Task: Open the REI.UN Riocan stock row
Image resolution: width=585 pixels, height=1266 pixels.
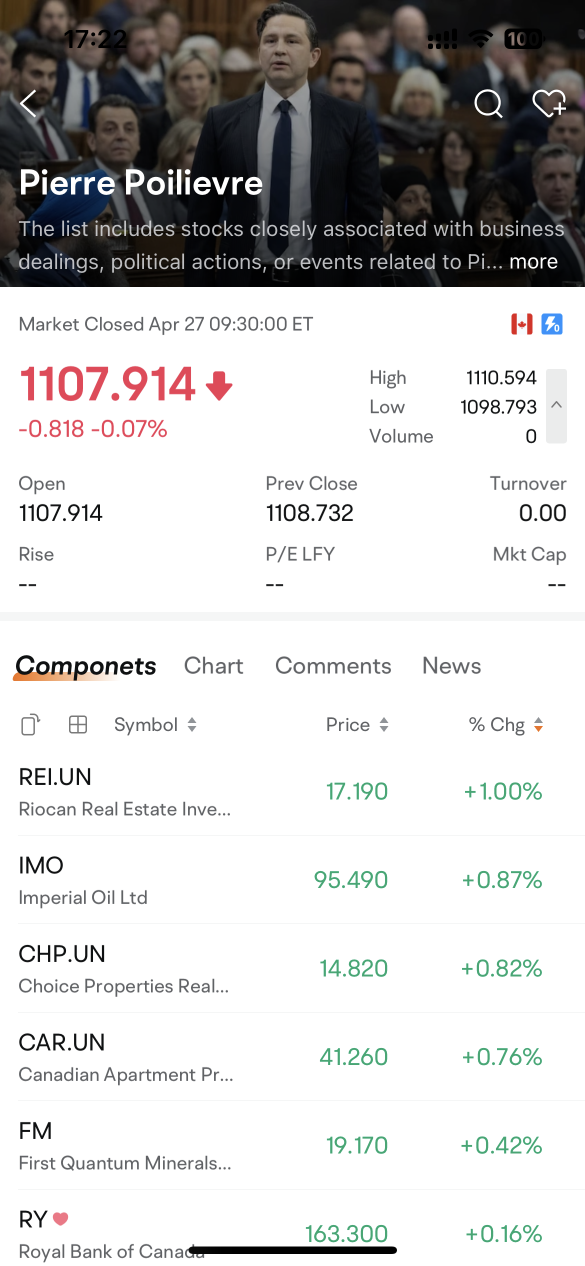Action: click(x=292, y=792)
